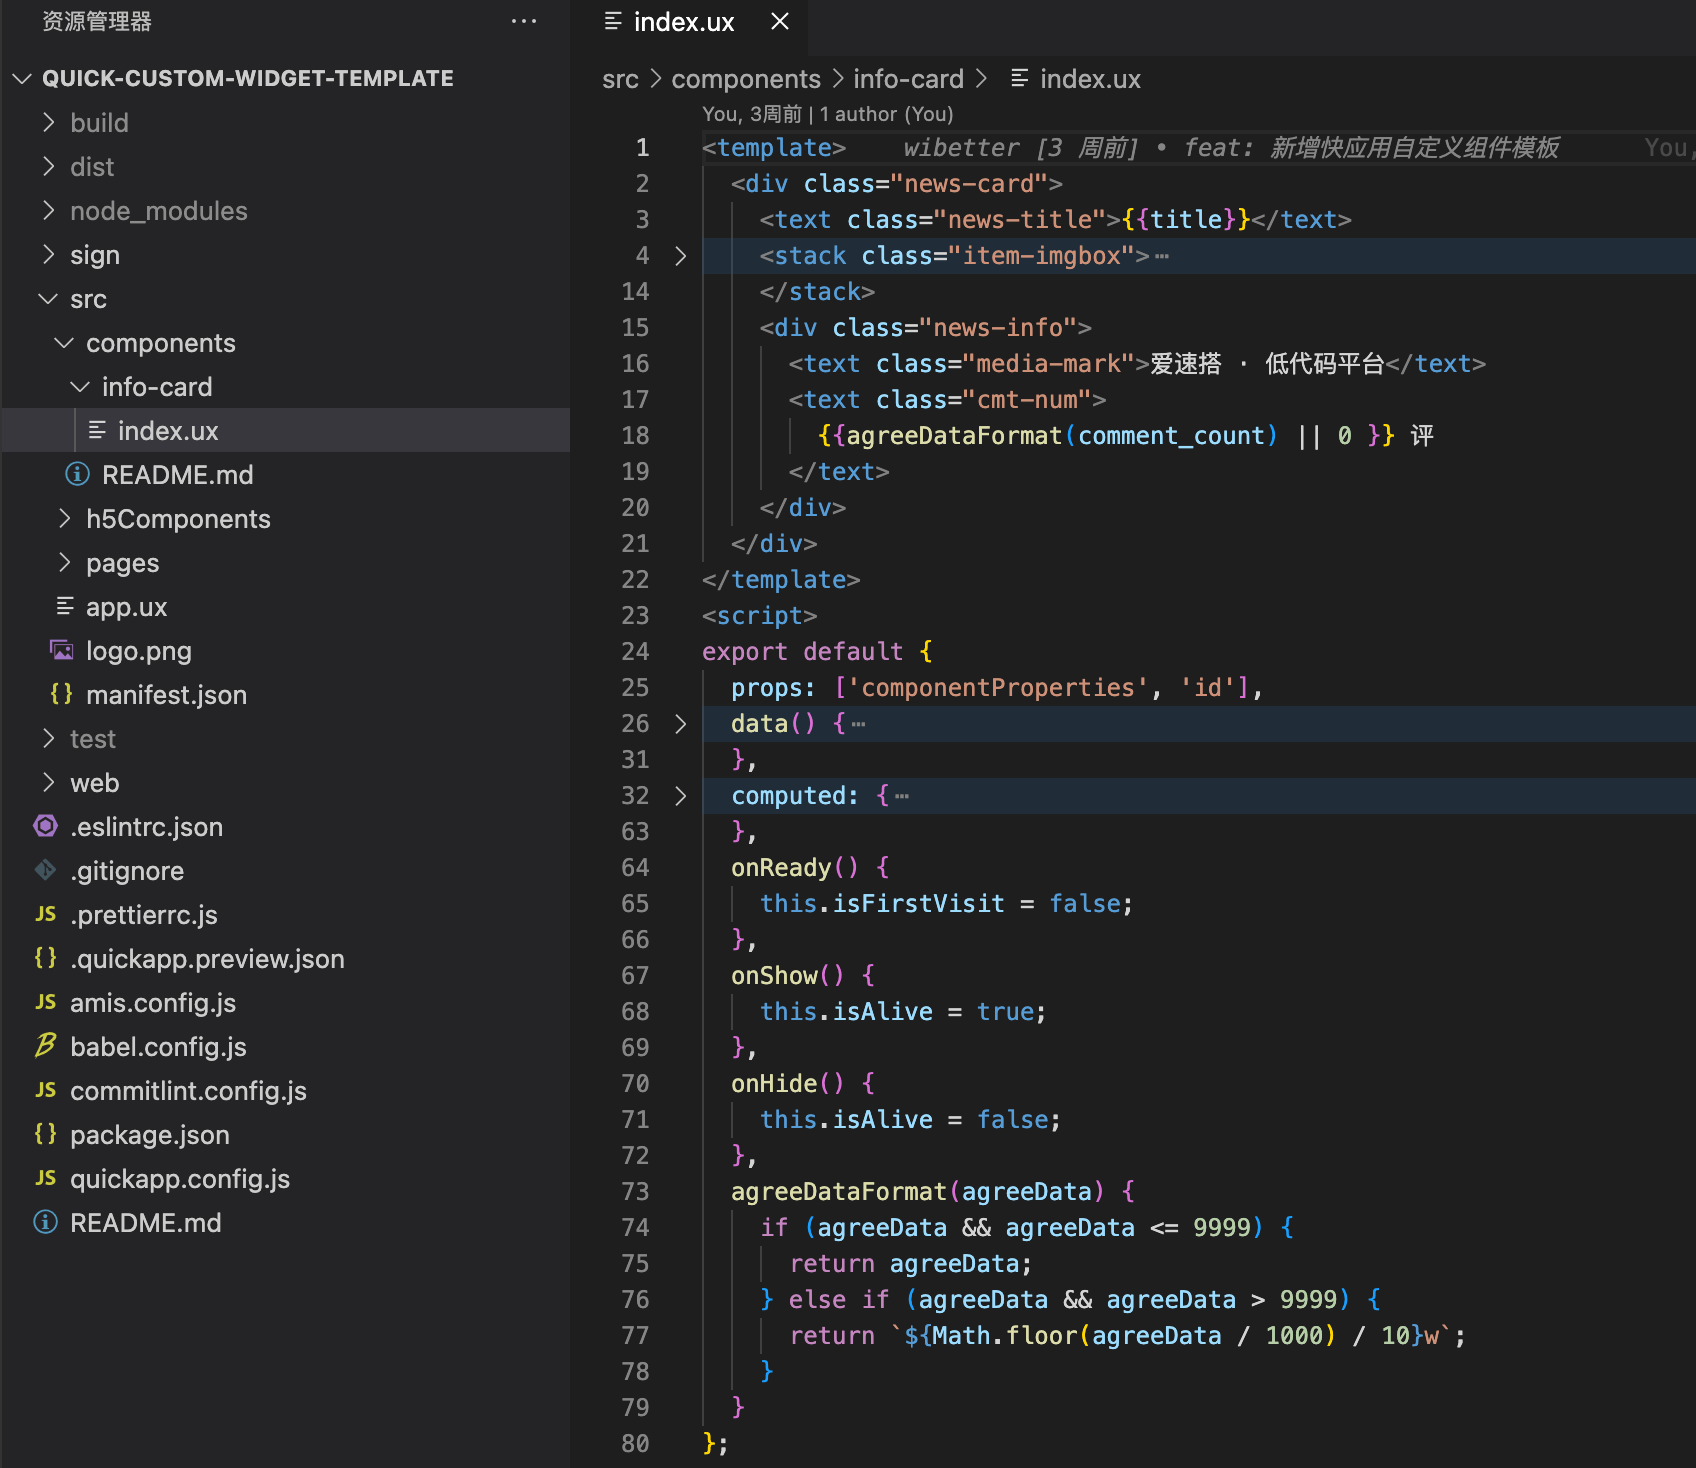The width and height of the screenshot is (1696, 1468).
Task: Click the Babel icon beside babel.config.js
Action: tap(45, 1045)
